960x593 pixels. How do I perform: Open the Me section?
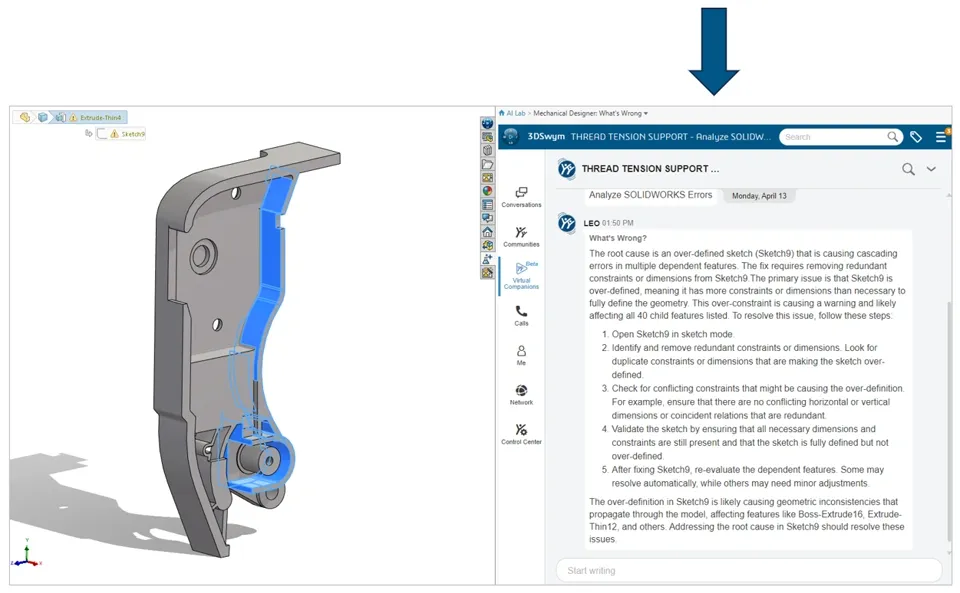(x=521, y=355)
